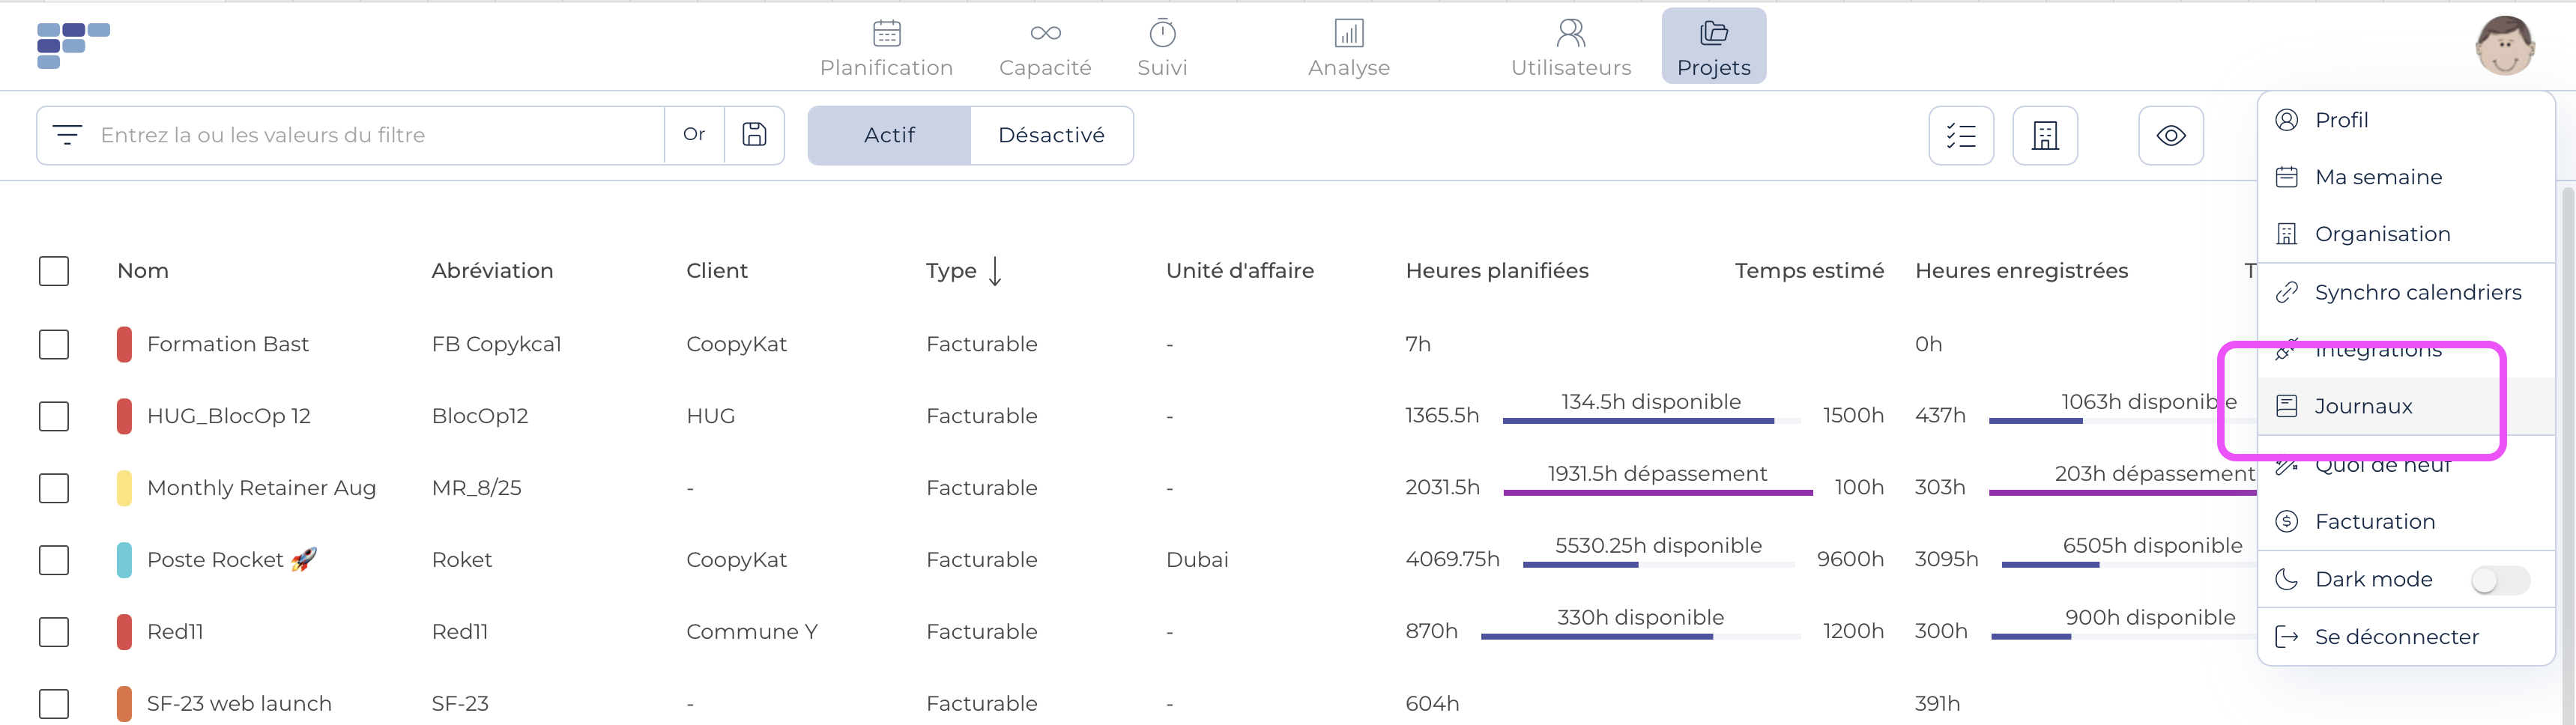The height and width of the screenshot is (725, 2576).
Task: Open the user avatar menu
Action: (x=2503, y=46)
